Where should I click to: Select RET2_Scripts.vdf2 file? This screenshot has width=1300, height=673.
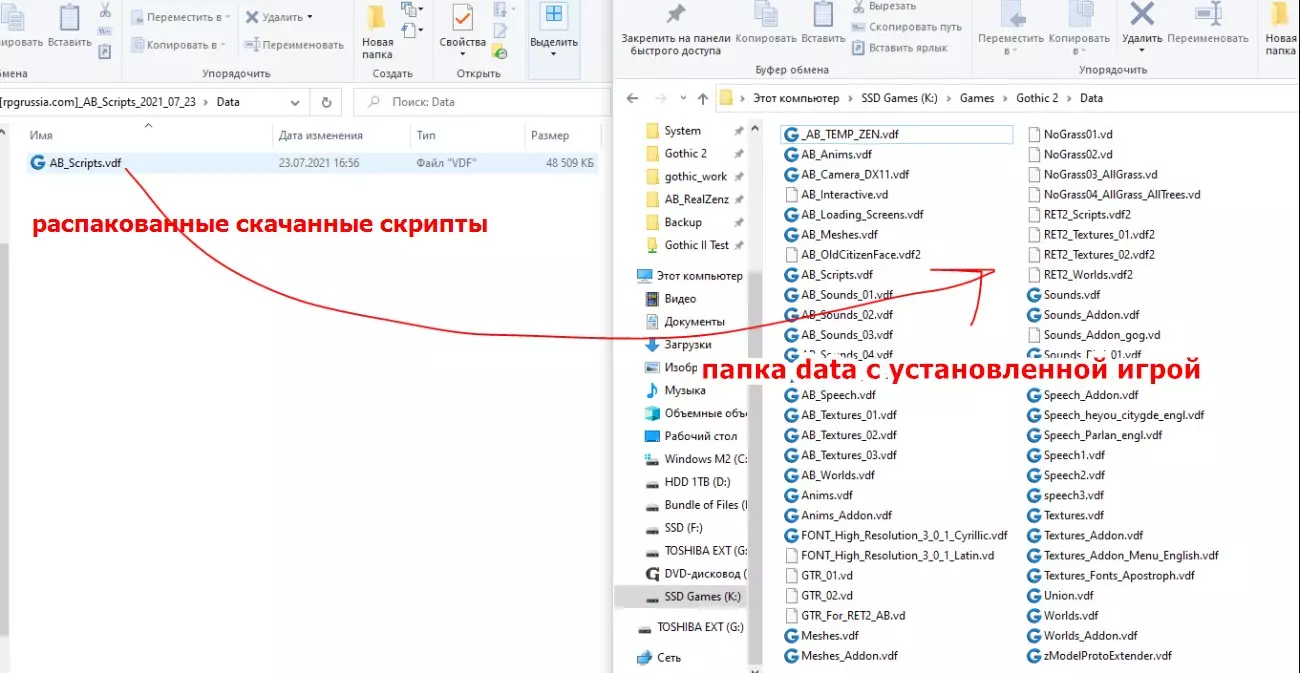click(1078, 214)
